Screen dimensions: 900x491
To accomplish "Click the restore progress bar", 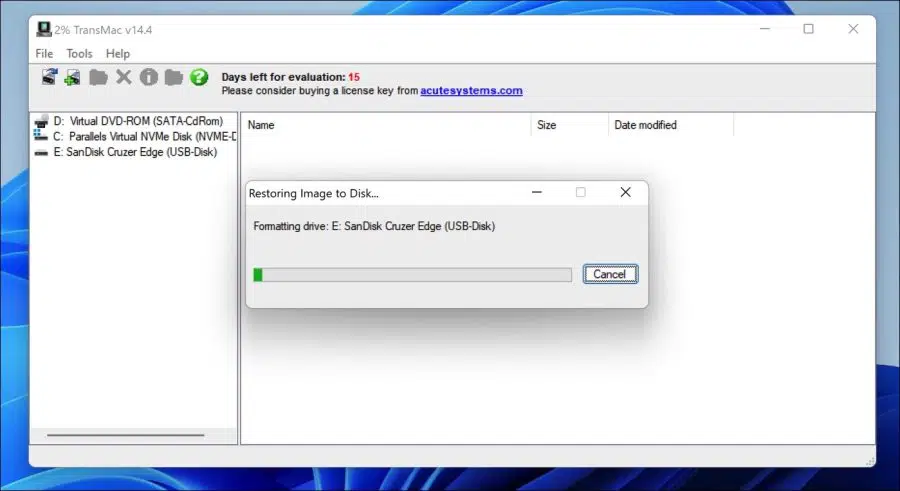I will 412,275.
